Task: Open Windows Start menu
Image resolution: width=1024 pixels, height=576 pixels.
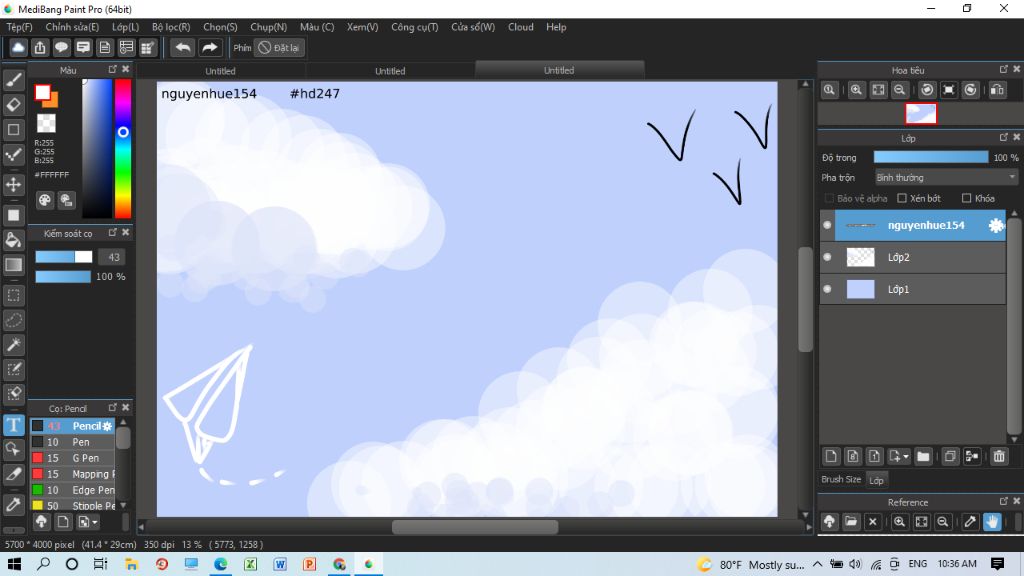Action: click(14, 564)
